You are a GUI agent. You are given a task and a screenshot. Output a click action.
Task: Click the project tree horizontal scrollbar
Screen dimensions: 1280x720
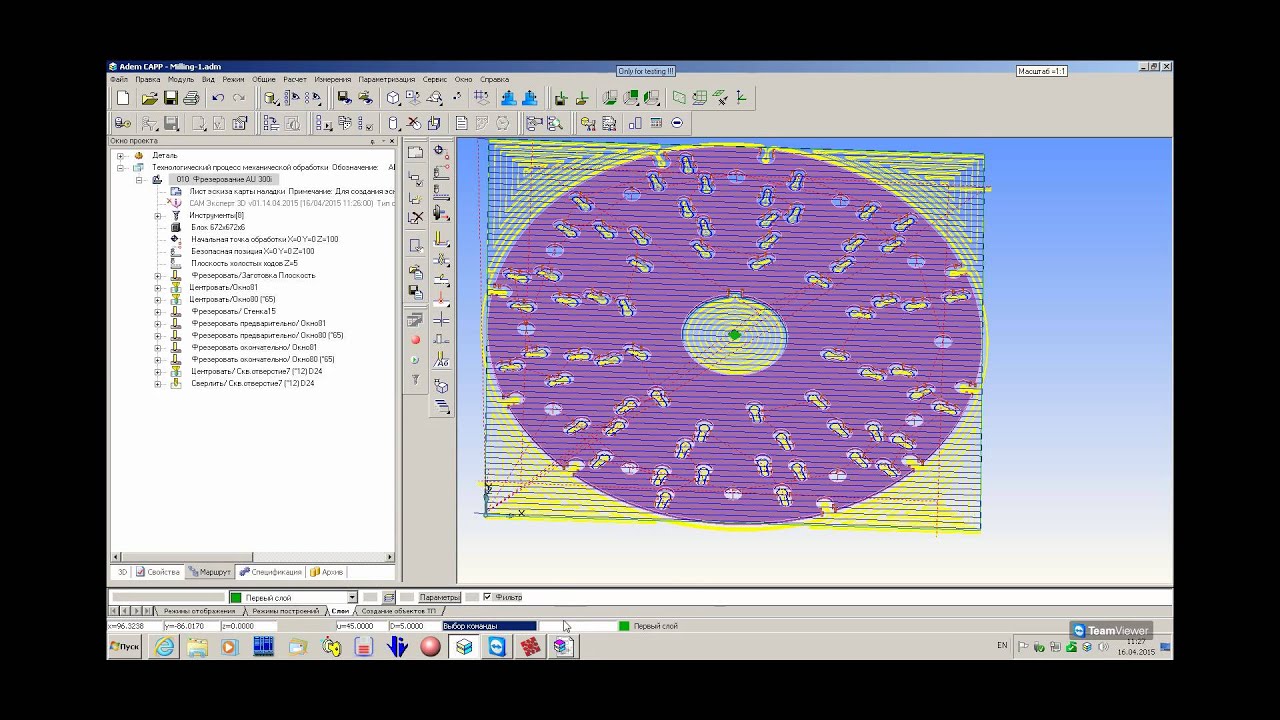(x=251, y=557)
